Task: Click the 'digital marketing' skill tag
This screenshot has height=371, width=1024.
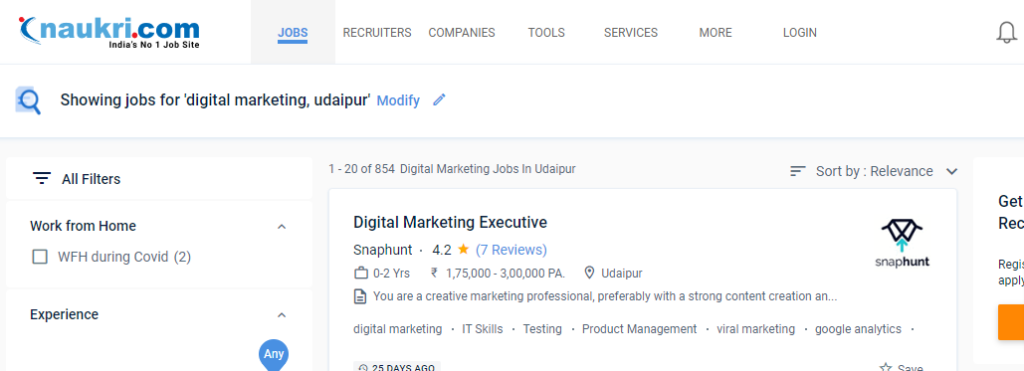Action: tap(398, 329)
